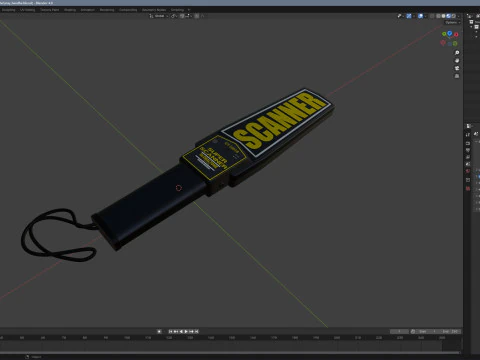The width and height of the screenshot is (480, 360).
Task: Switch to the Rendering workspace tab
Action: tap(107, 10)
